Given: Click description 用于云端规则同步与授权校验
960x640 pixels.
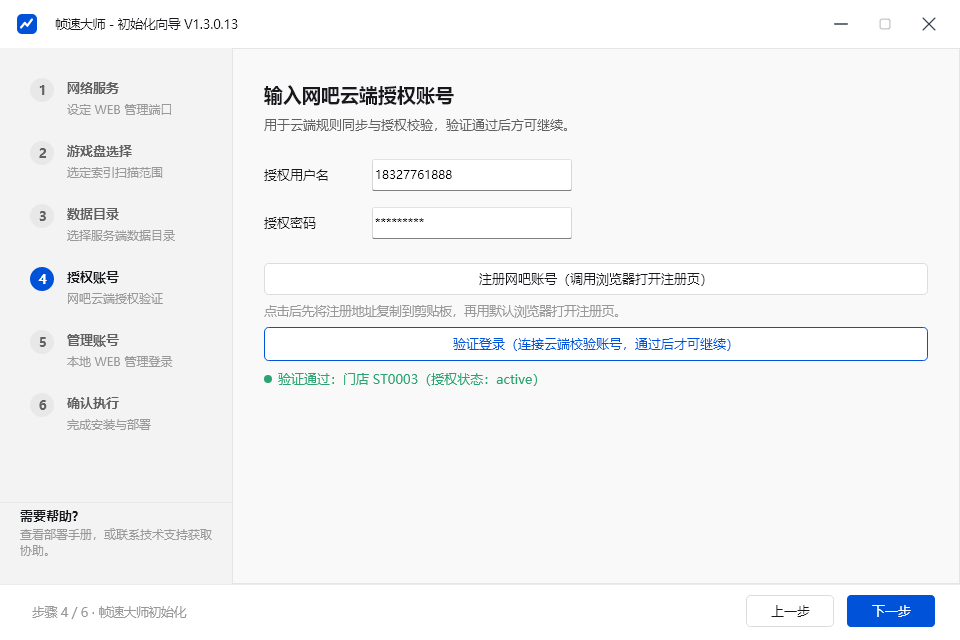Looking at the screenshot, I should pyautogui.click(x=418, y=126).
